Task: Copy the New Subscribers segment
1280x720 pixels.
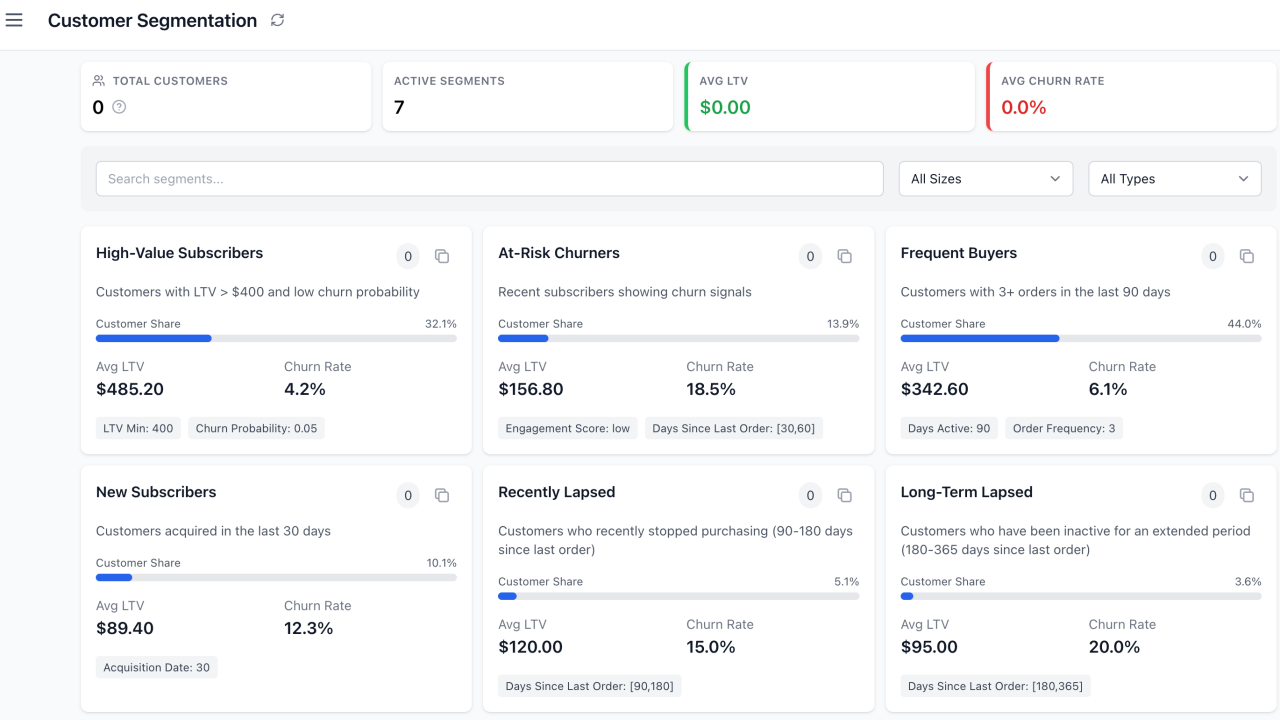Action: coord(442,495)
